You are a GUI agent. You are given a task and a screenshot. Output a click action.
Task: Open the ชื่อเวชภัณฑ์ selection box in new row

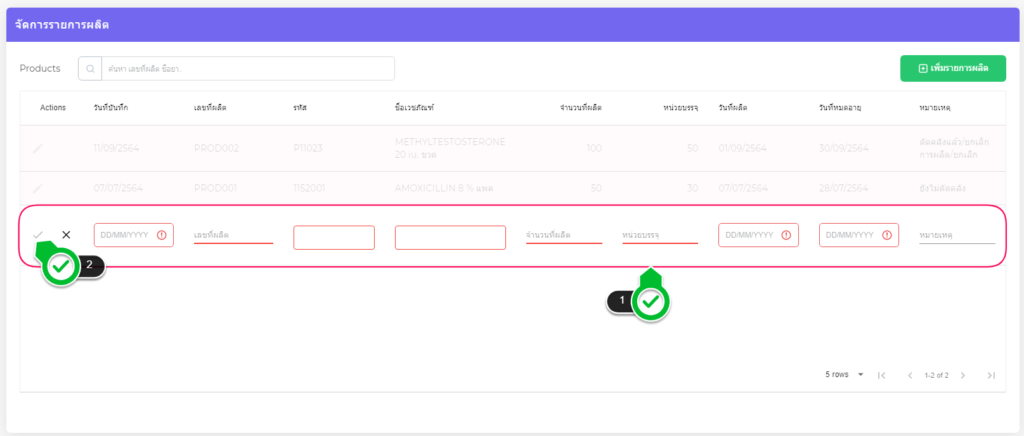tap(450, 237)
